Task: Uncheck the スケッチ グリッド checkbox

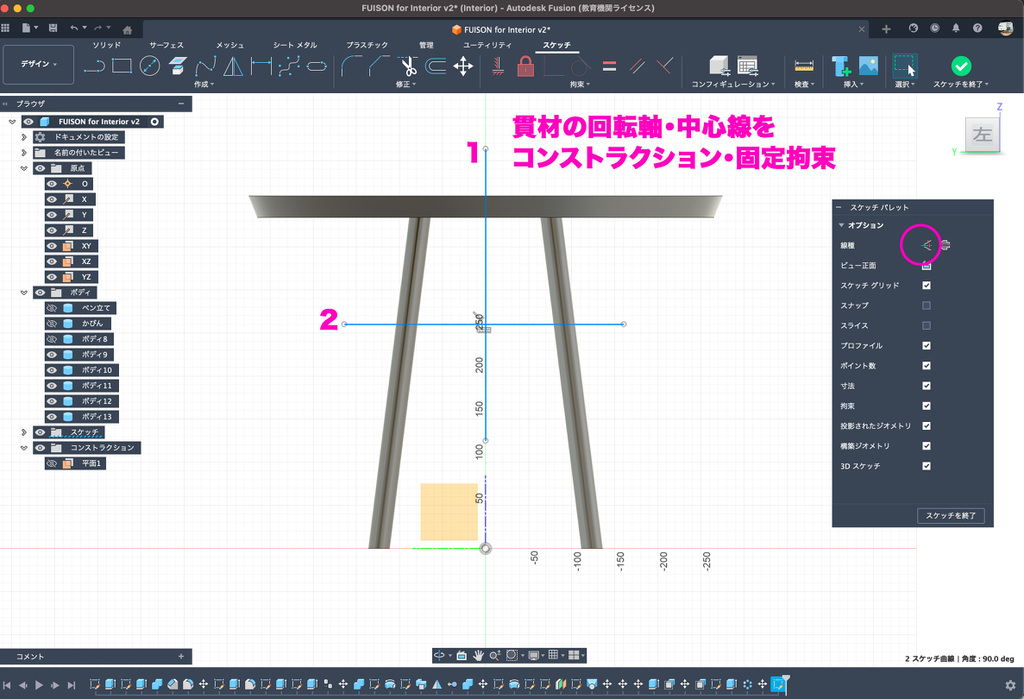Action: (926, 286)
